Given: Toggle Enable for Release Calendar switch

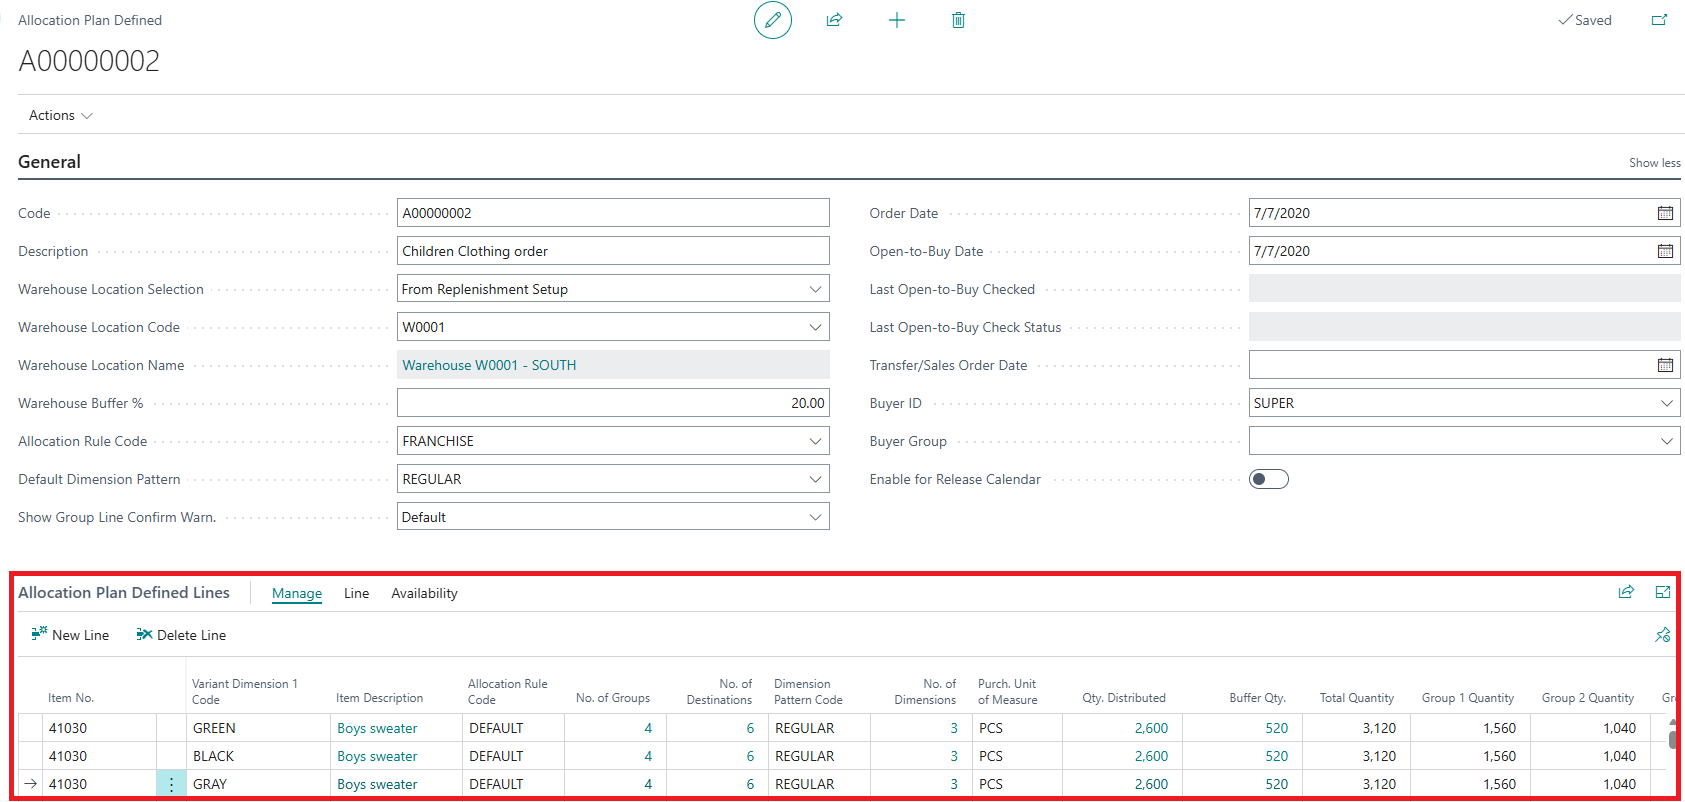Looking at the screenshot, I should (1268, 479).
